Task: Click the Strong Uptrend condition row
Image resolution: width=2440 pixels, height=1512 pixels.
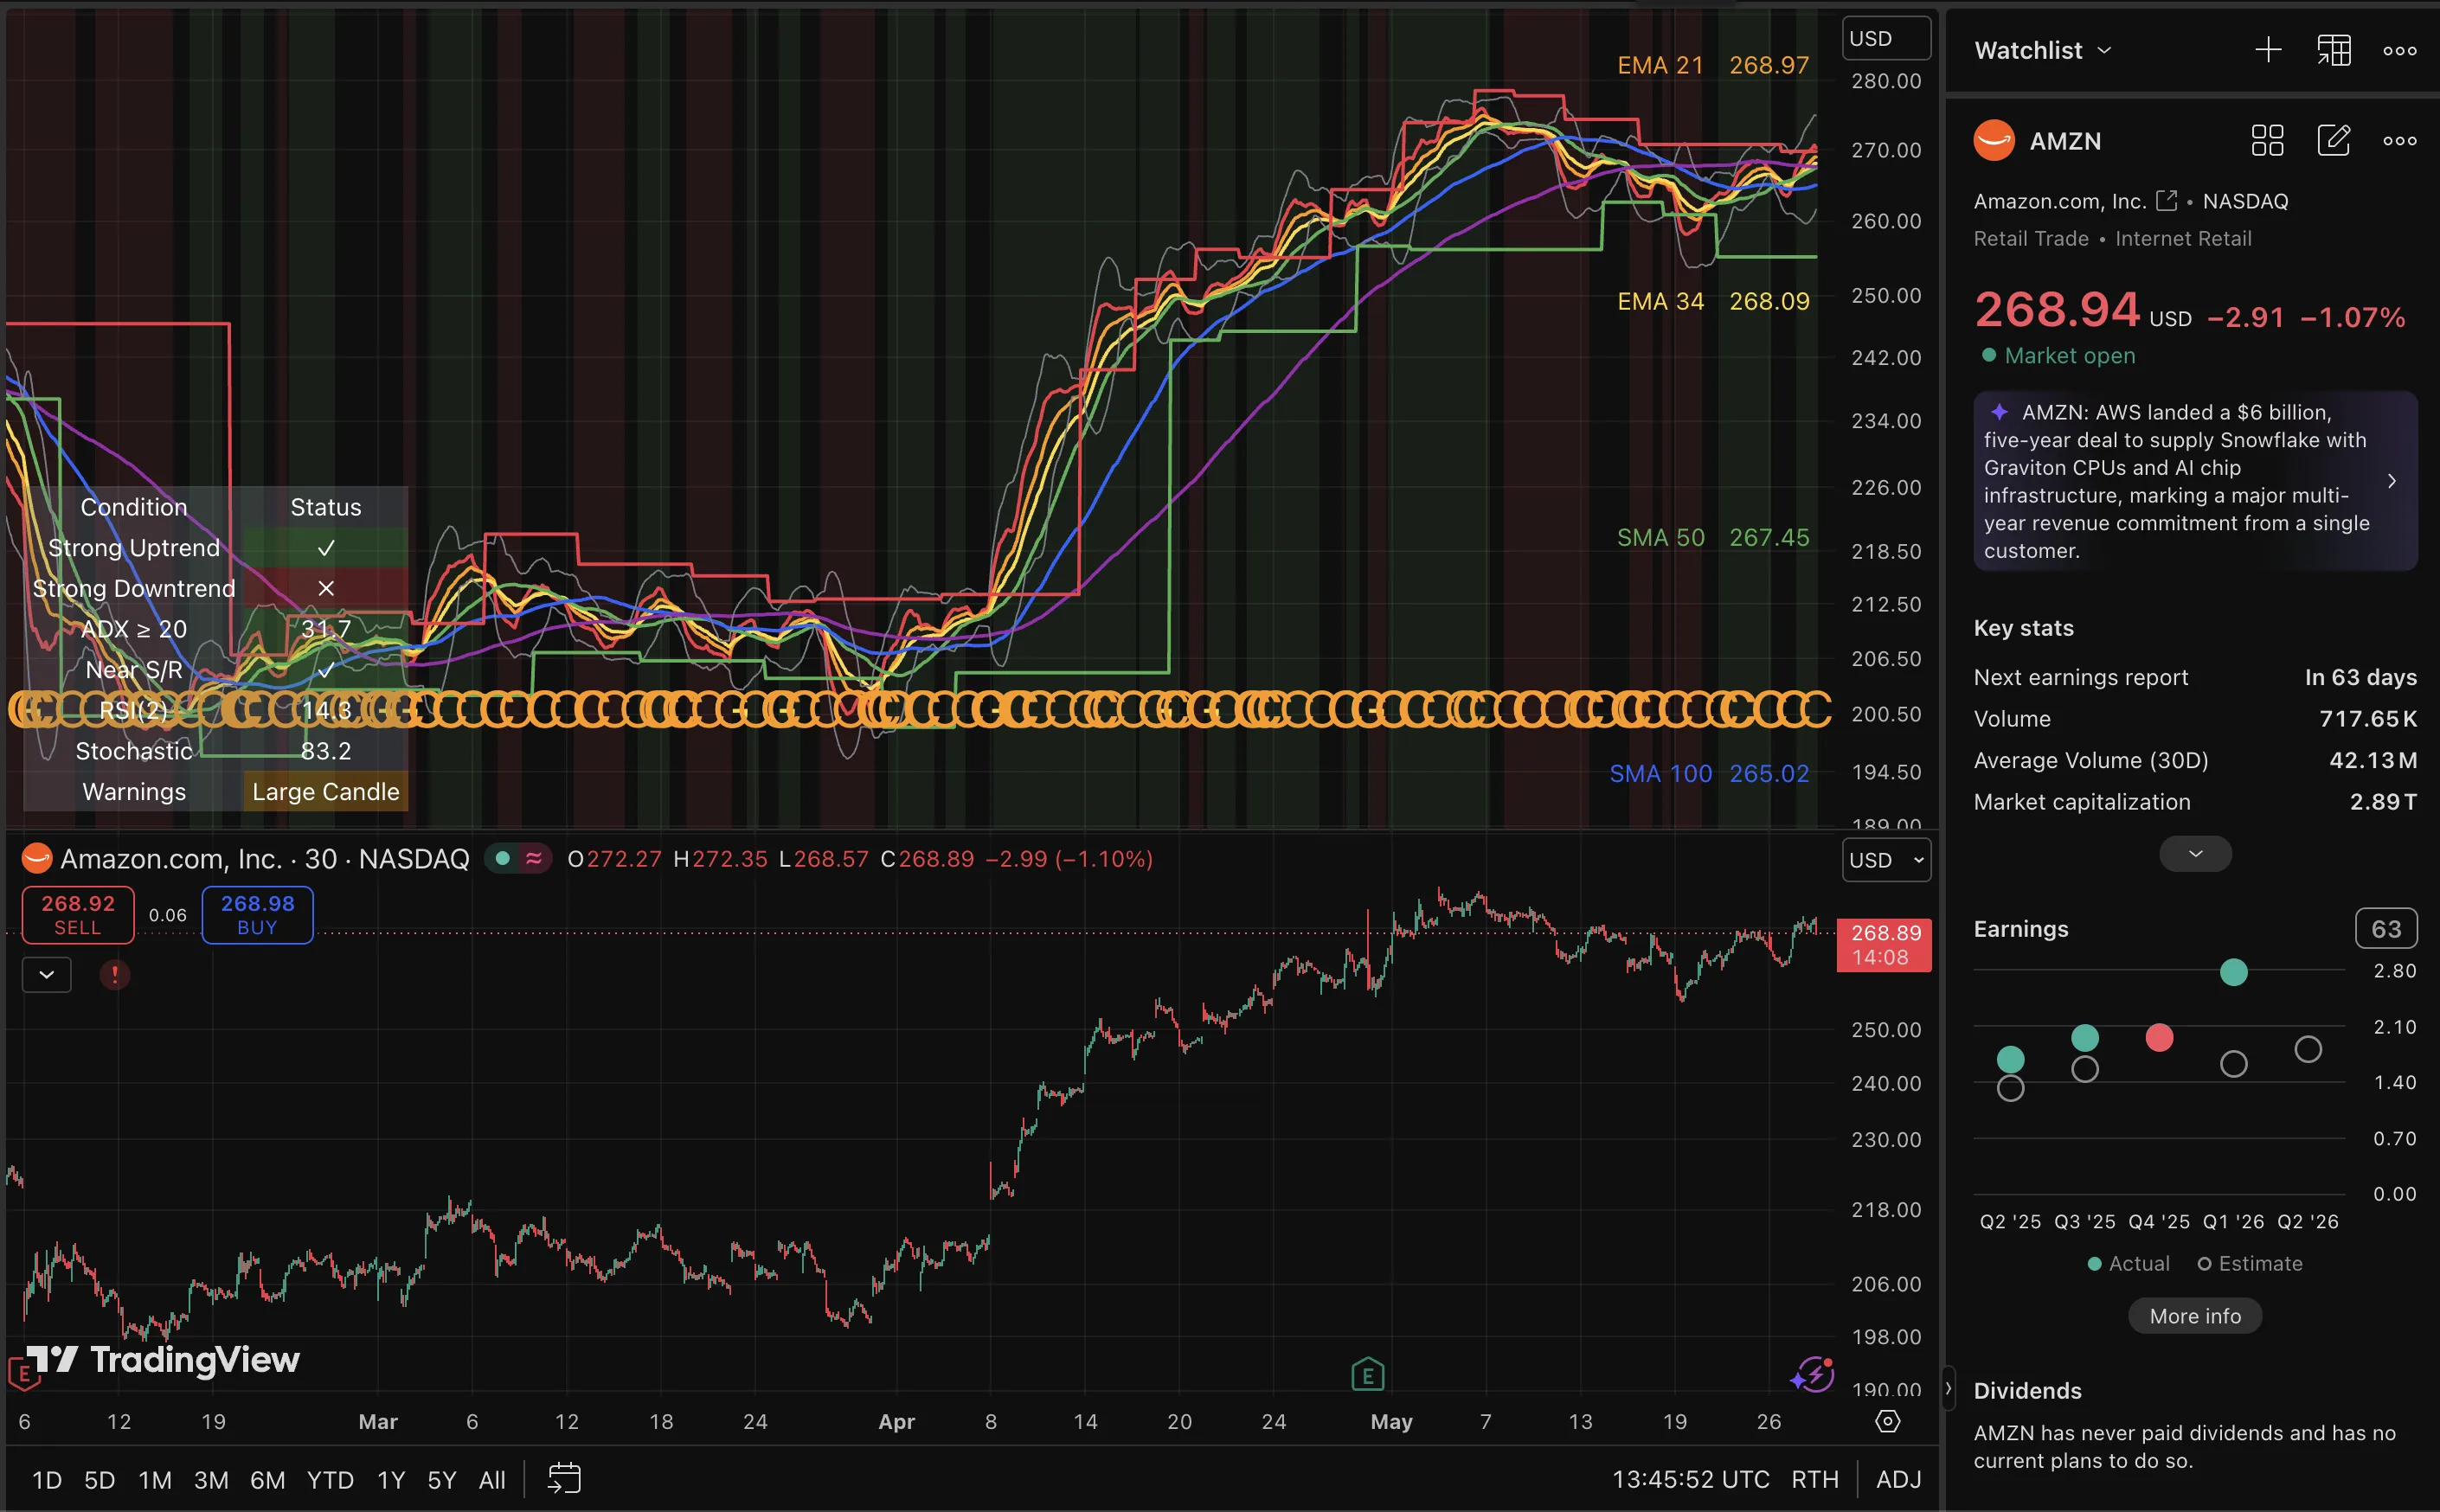Action: 215,547
